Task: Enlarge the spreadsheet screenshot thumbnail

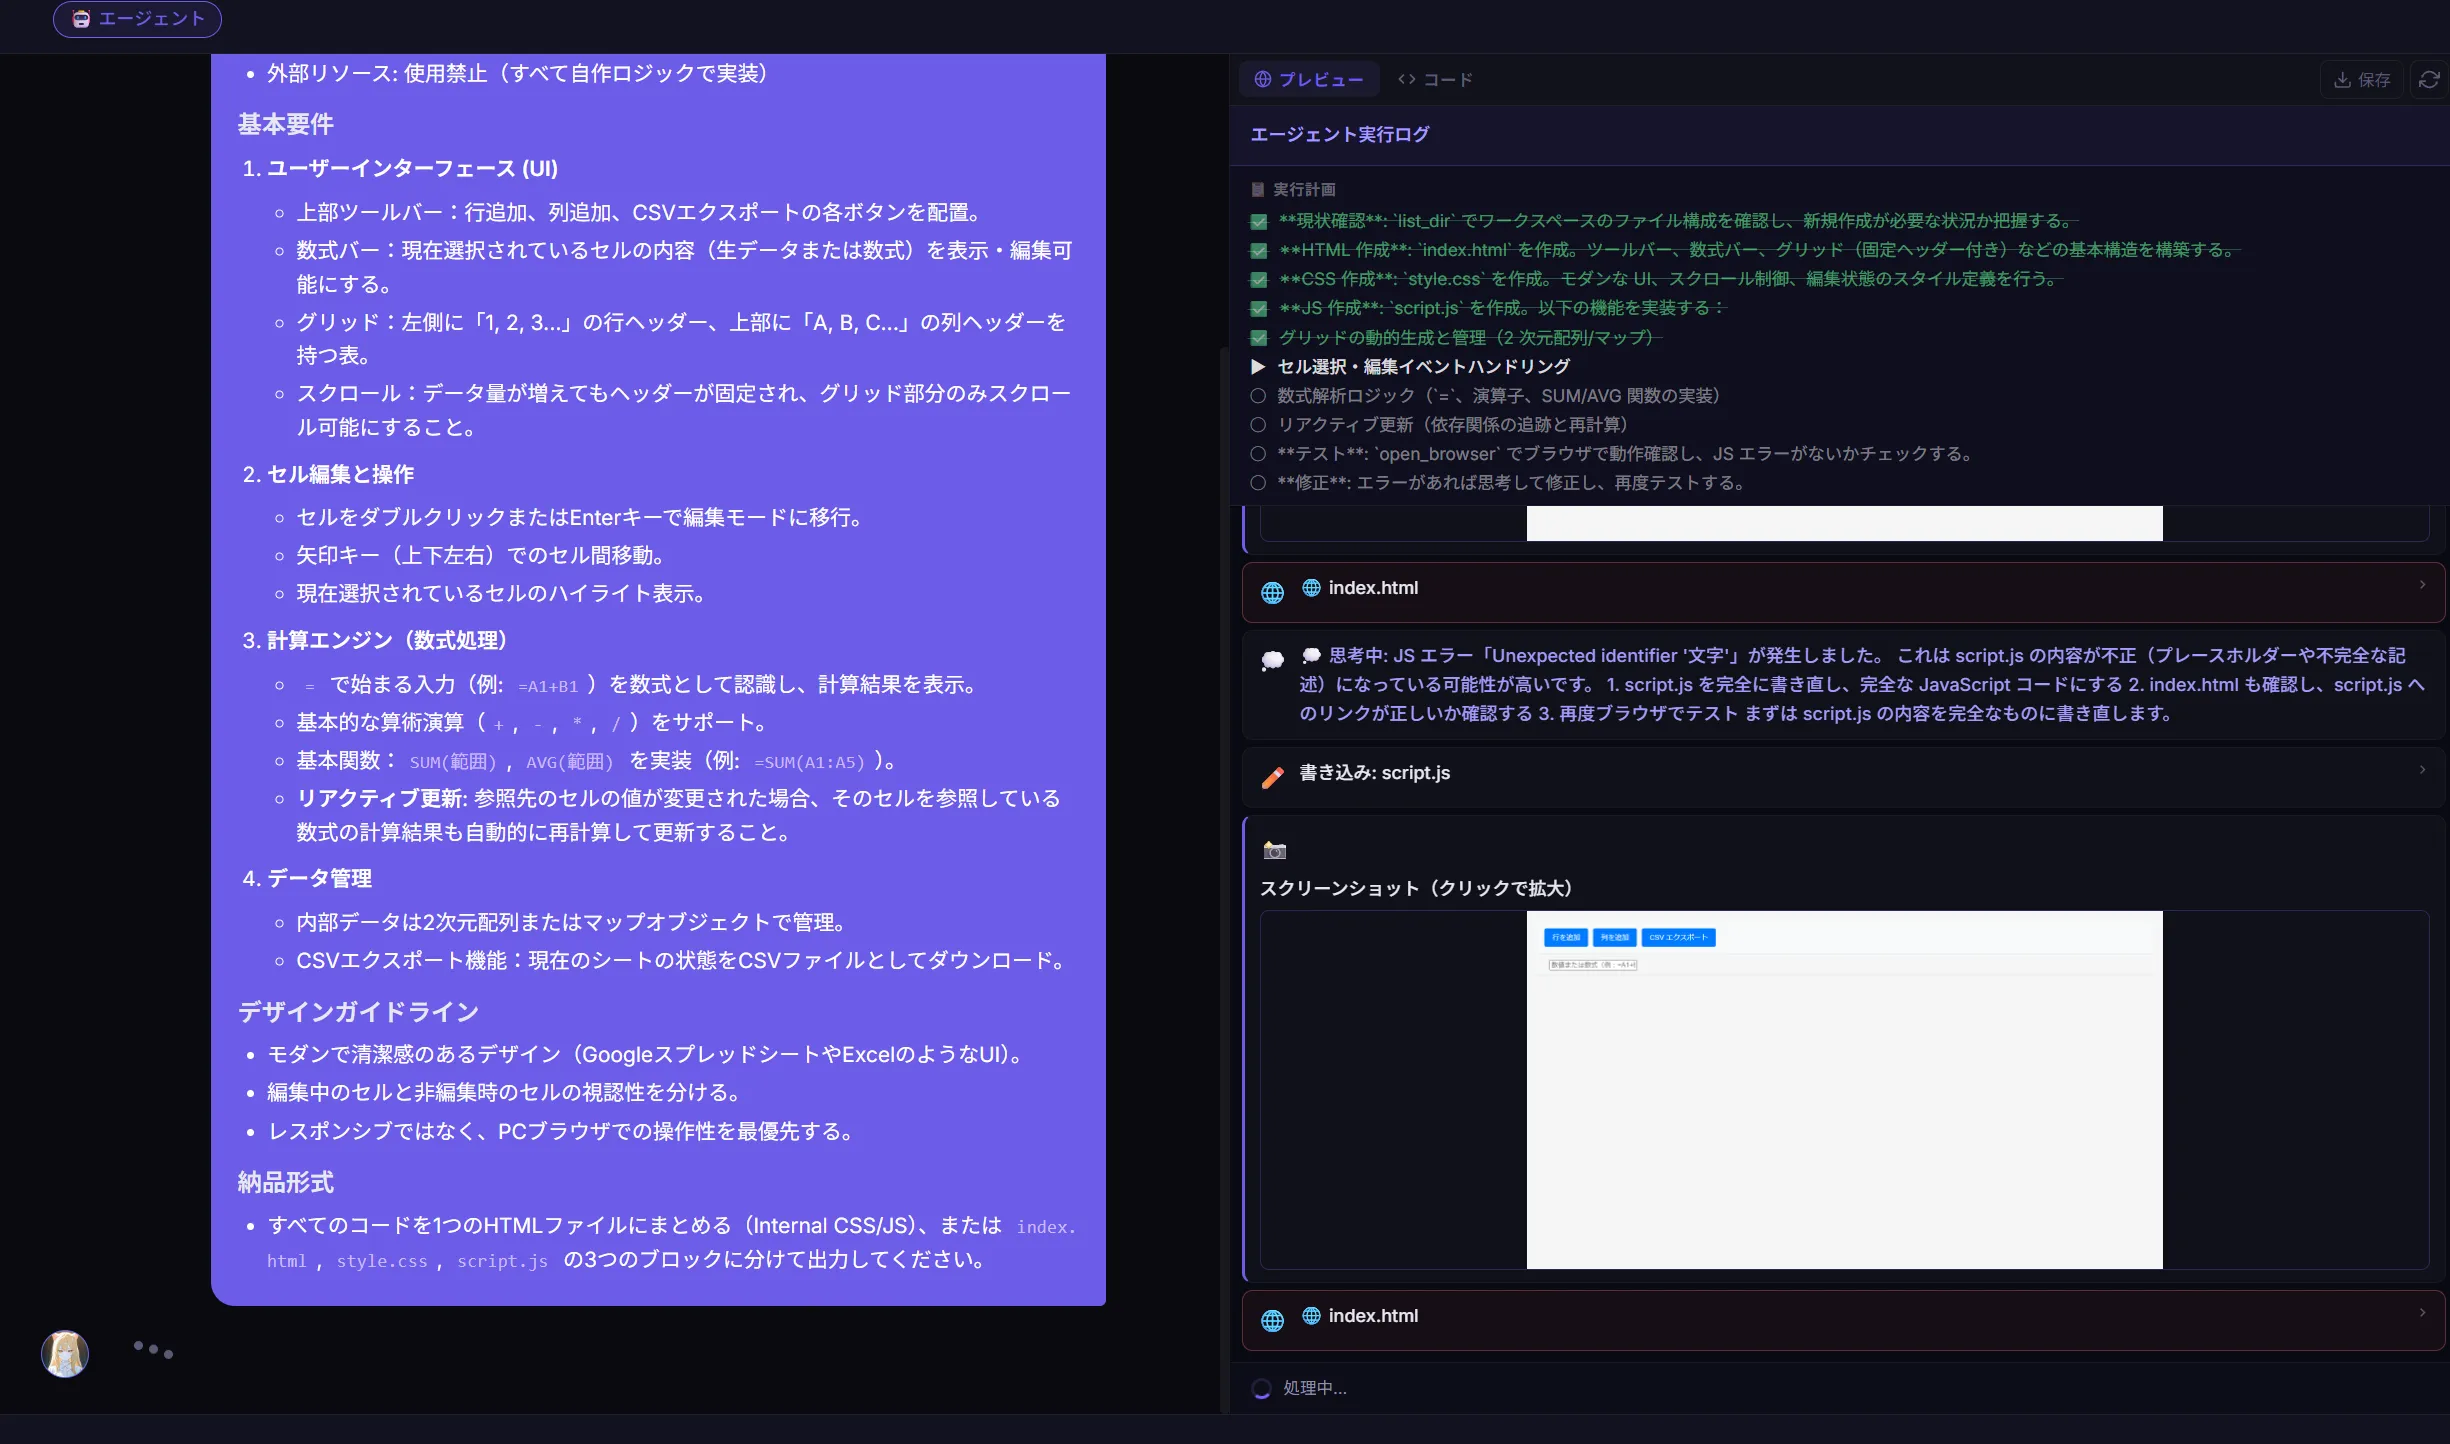Action: click(x=1843, y=1089)
